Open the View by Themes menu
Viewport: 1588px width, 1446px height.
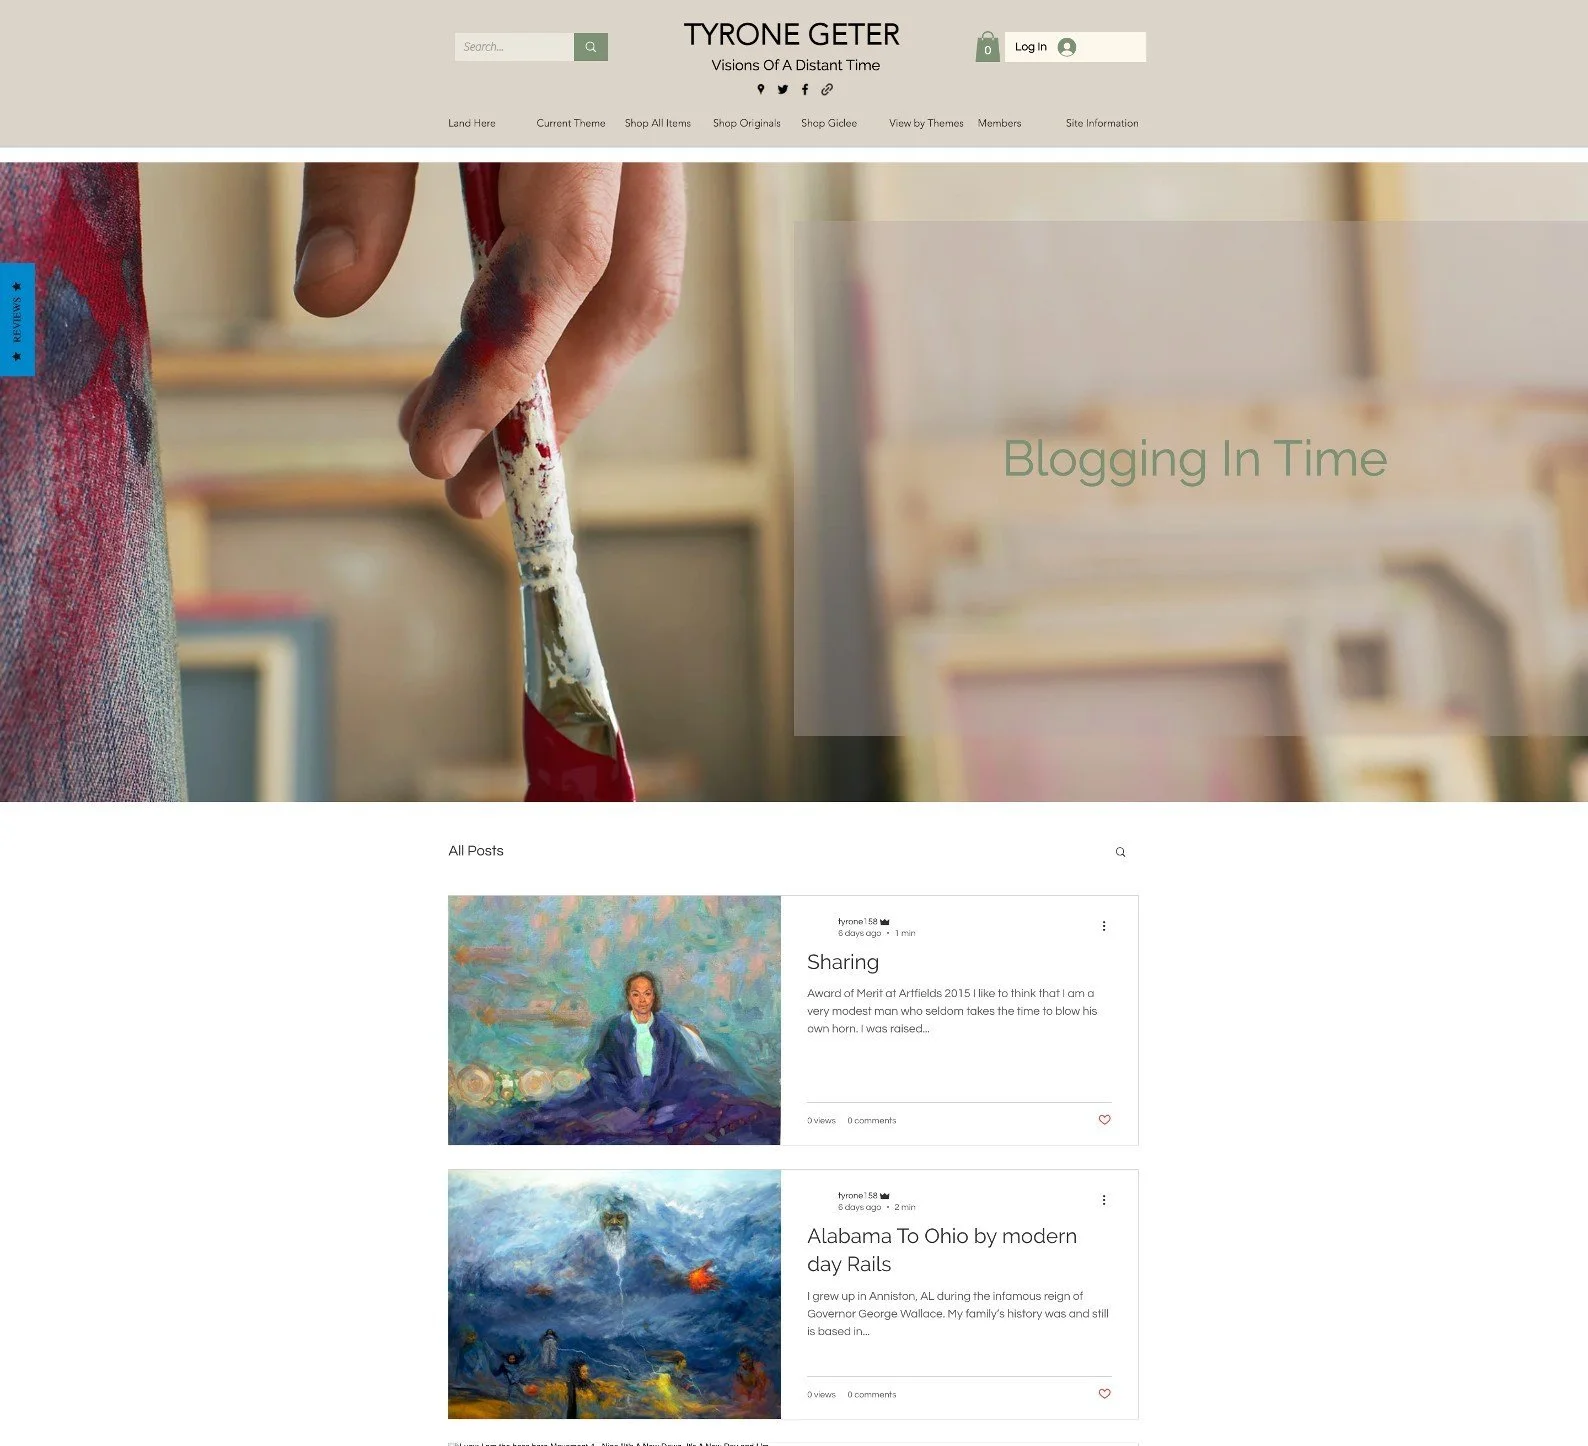[926, 123]
